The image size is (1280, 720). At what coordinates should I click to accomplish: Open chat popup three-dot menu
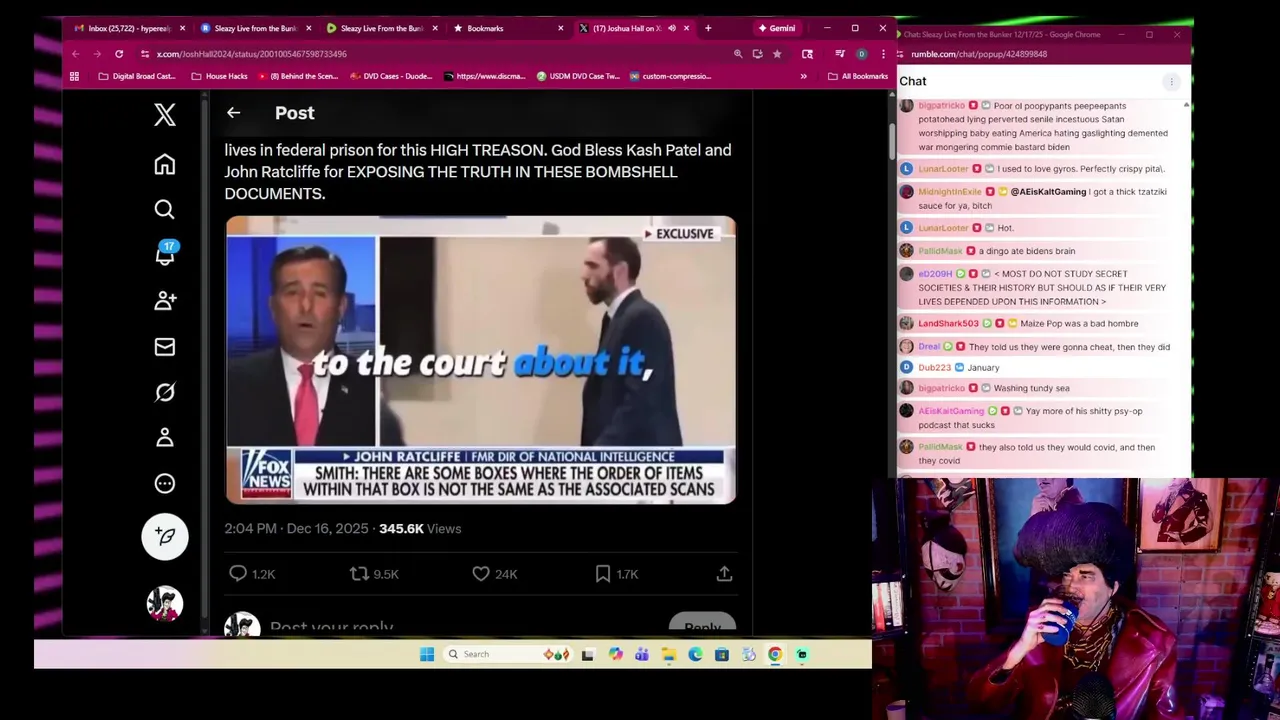pos(1171,81)
